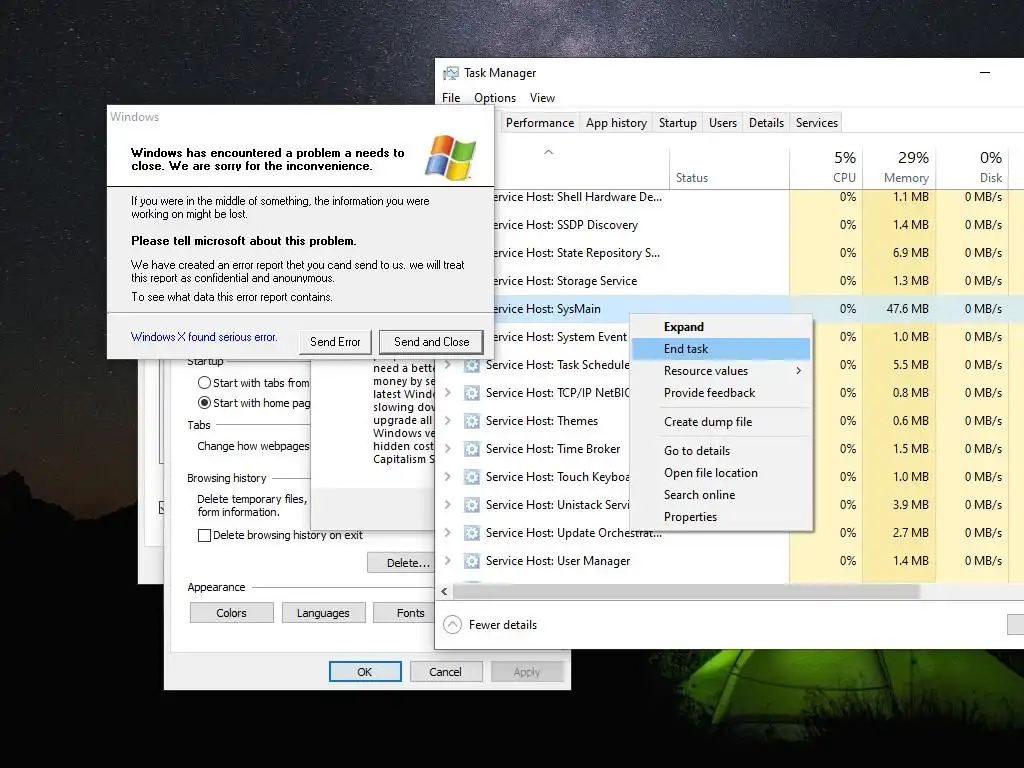This screenshot has width=1024, height=768.
Task: Click gear icon beside Service Host: Themes
Action: 472,421
